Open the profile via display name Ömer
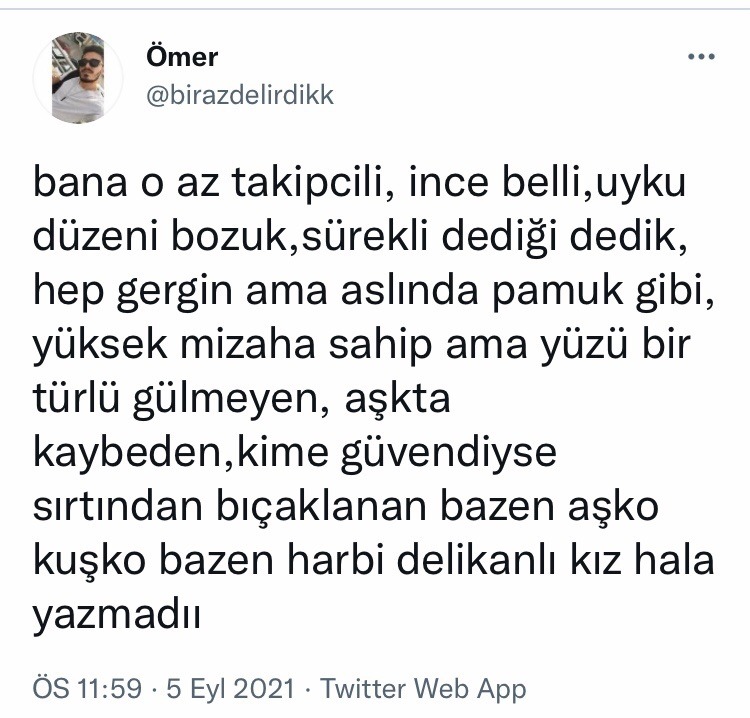The width and height of the screenshot is (750, 718). pos(181,57)
